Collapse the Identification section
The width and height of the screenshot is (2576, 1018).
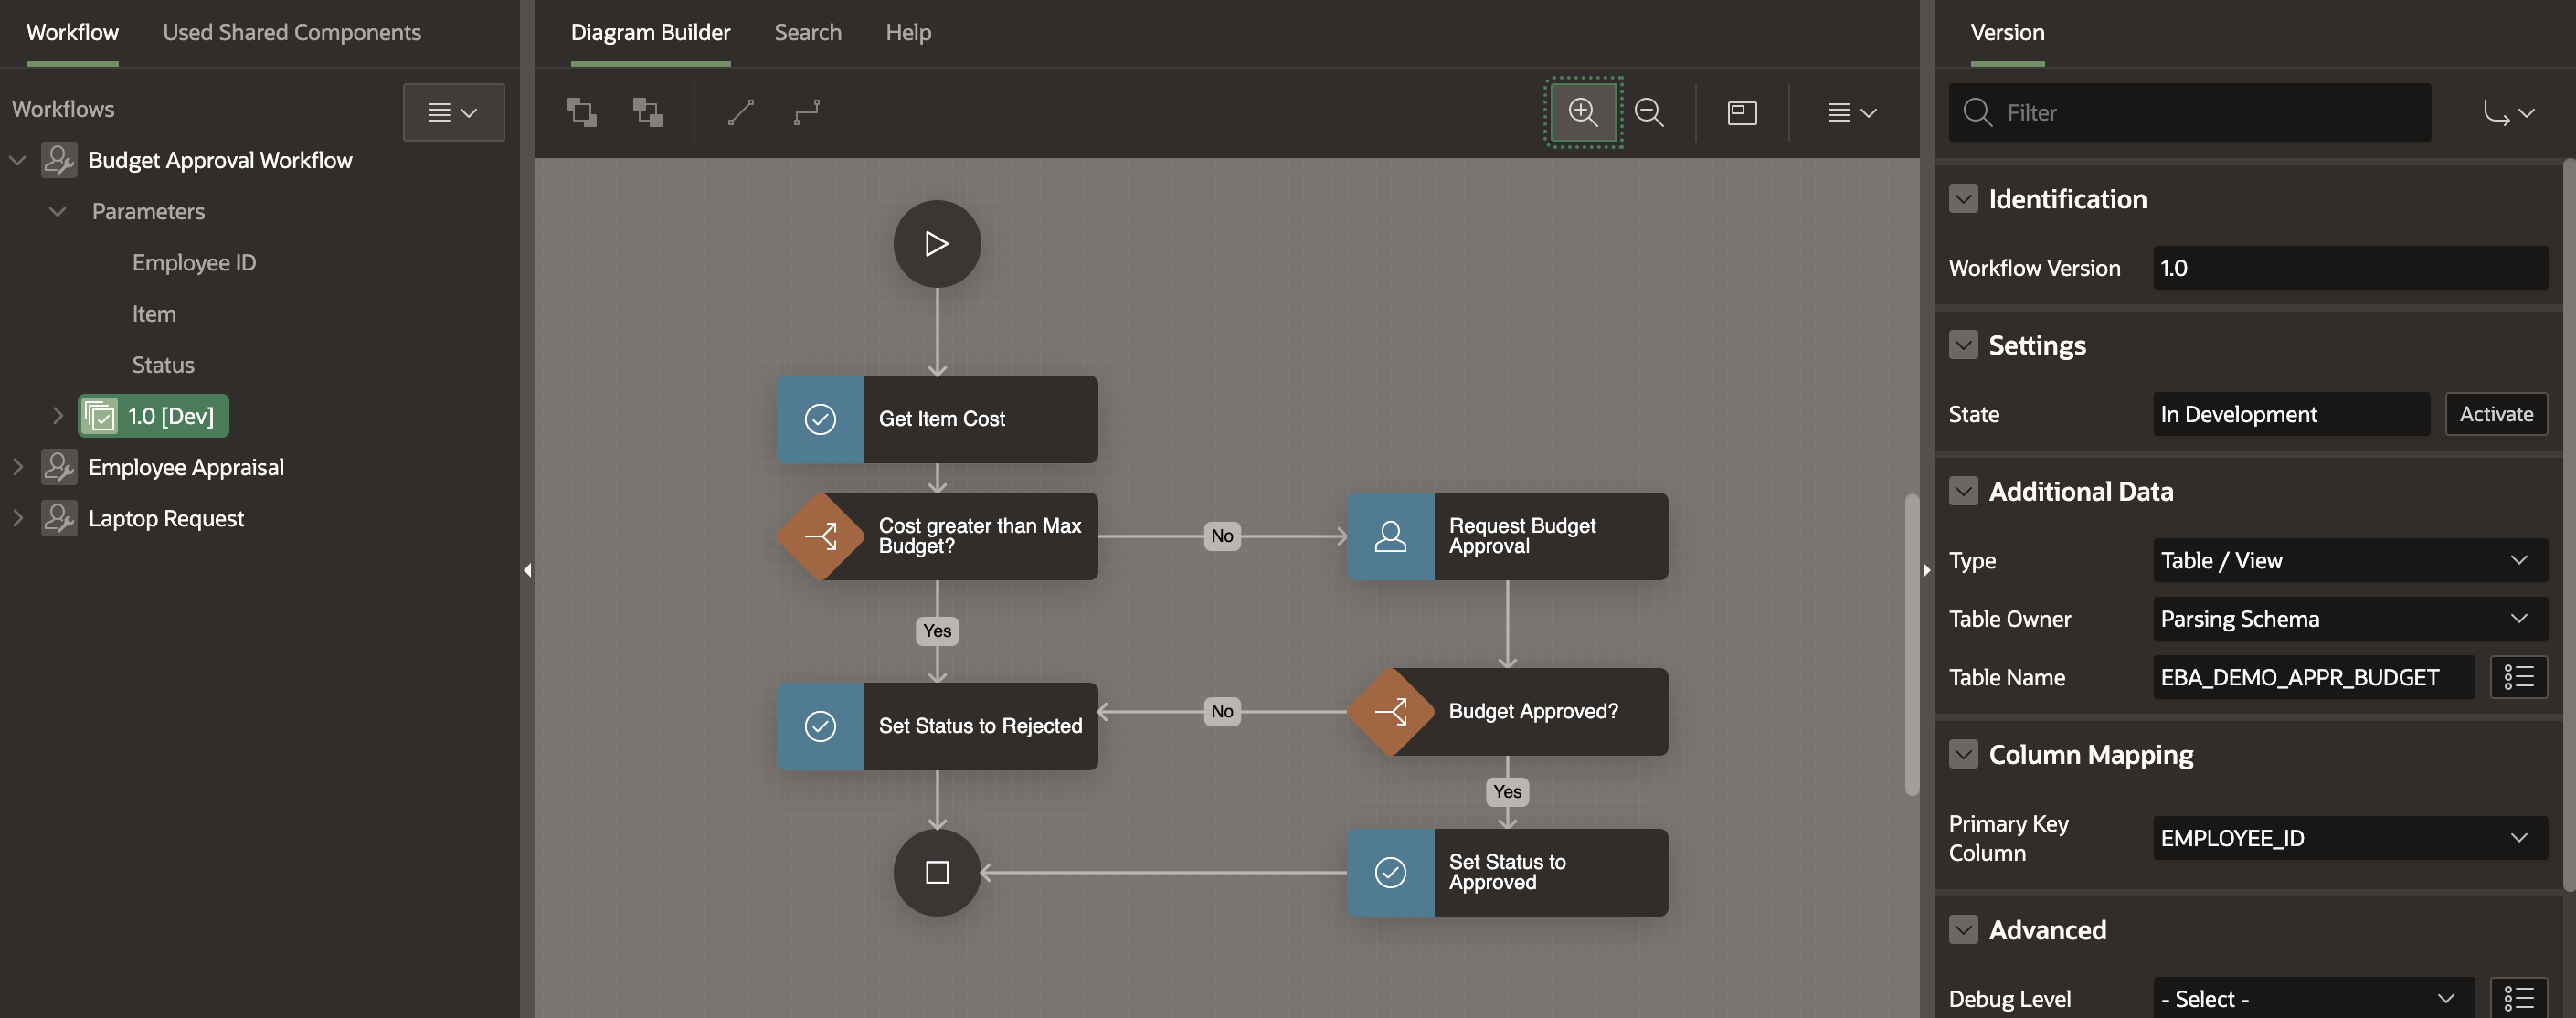(x=1963, y=199)
